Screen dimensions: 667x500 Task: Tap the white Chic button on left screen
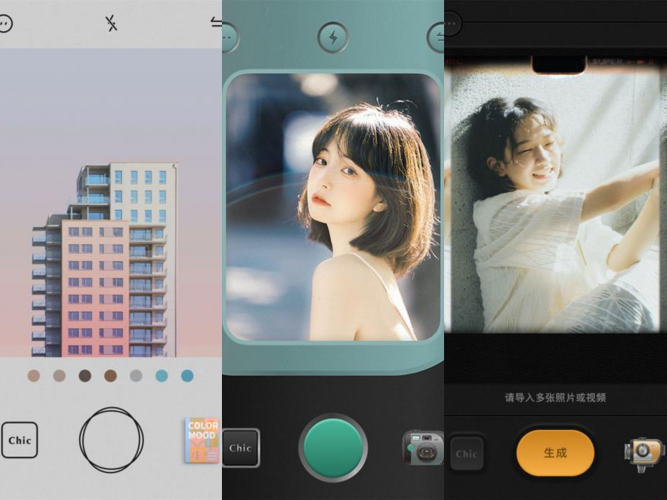pyautogui.click(x=19, y=440)
